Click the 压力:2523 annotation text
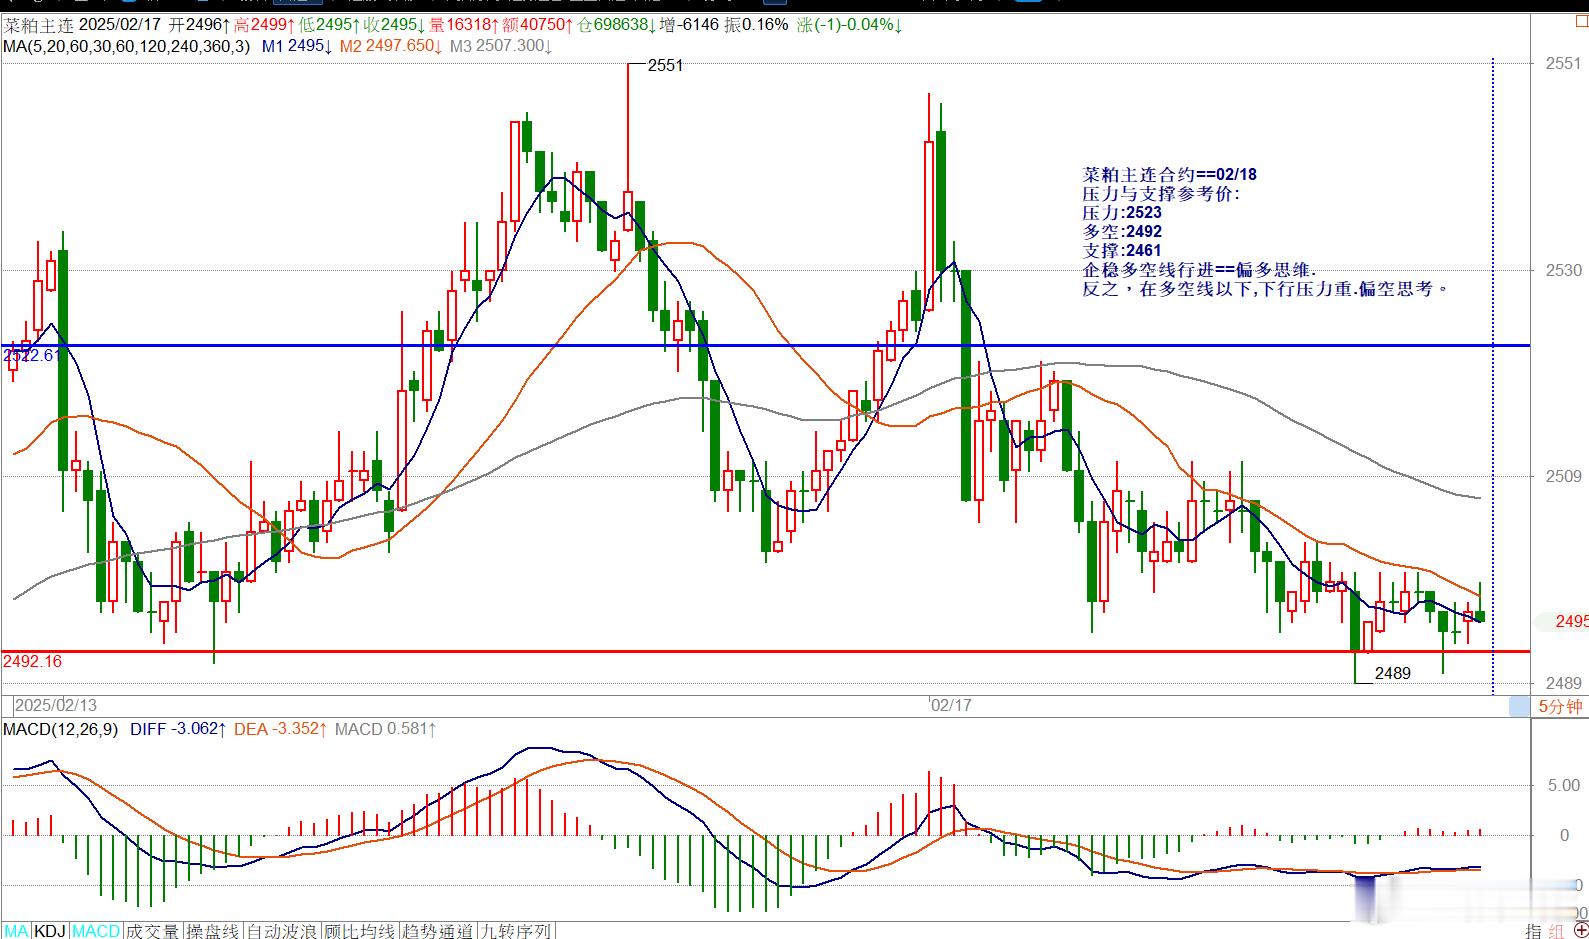1589x939 pixels. click(1122, 212)
